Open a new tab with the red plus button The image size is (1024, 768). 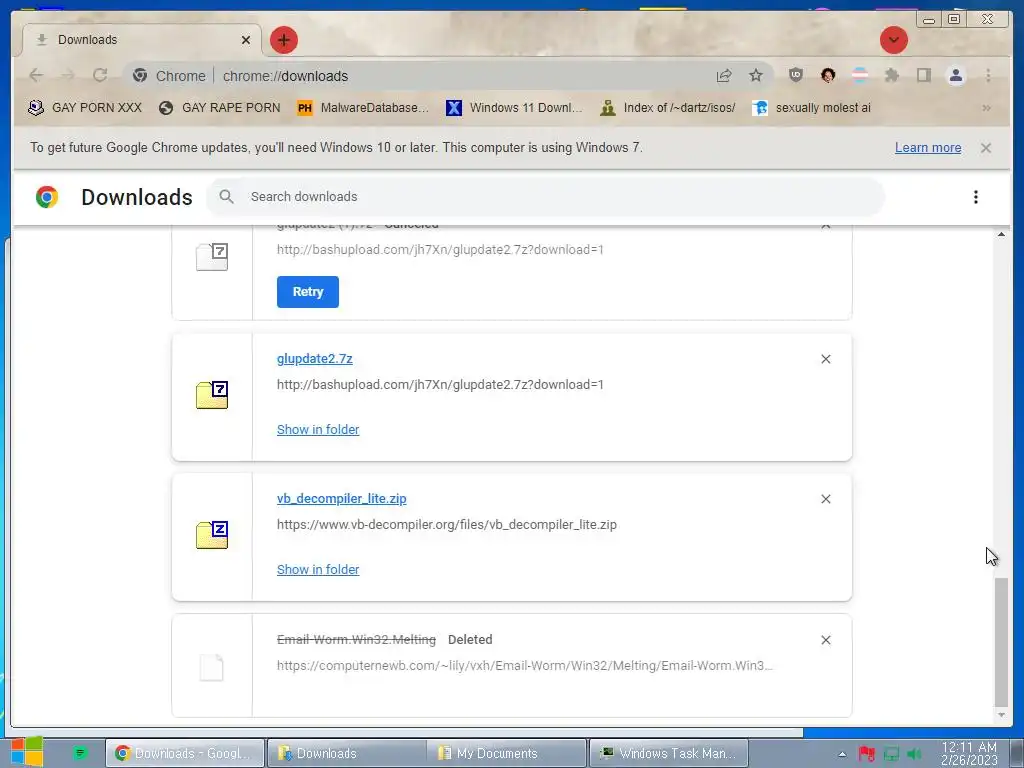click(x=283, y=40)
